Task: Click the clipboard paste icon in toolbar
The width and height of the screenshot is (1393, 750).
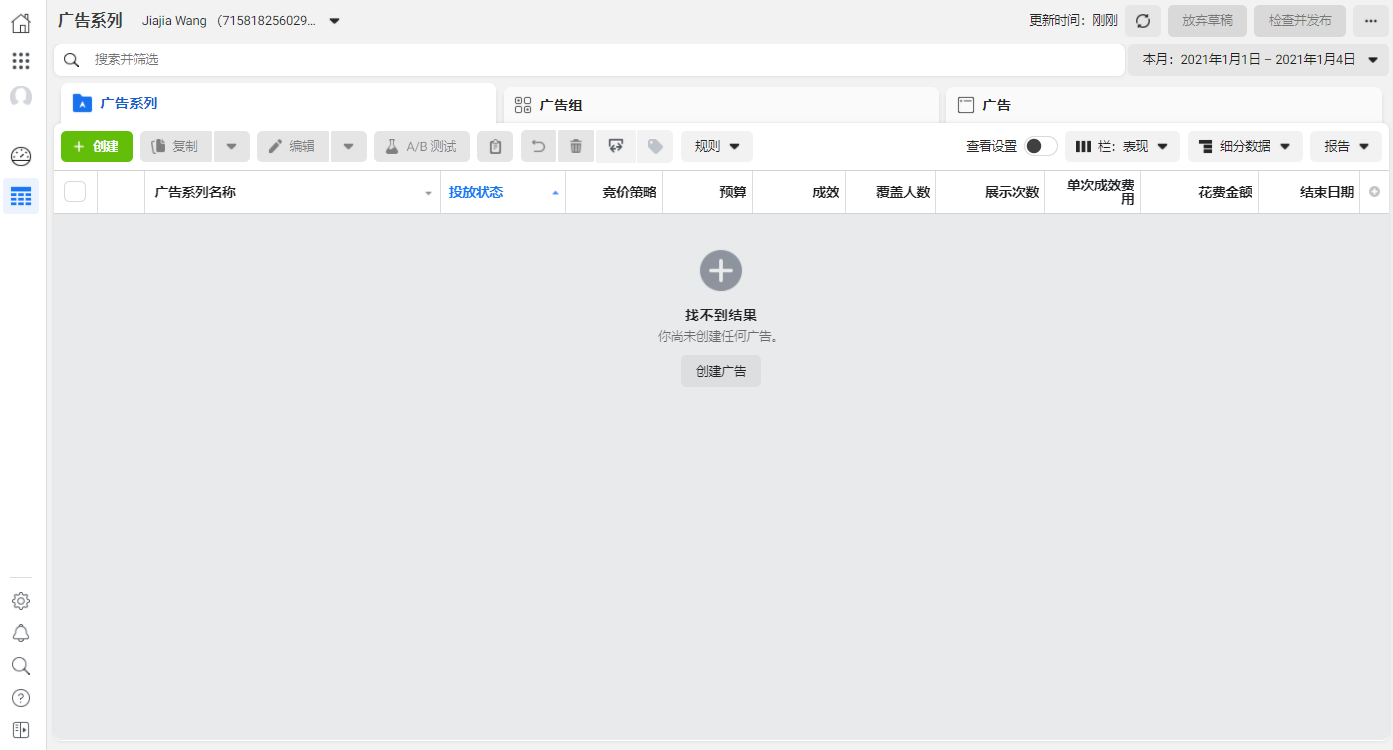Action: pos(495,147)
